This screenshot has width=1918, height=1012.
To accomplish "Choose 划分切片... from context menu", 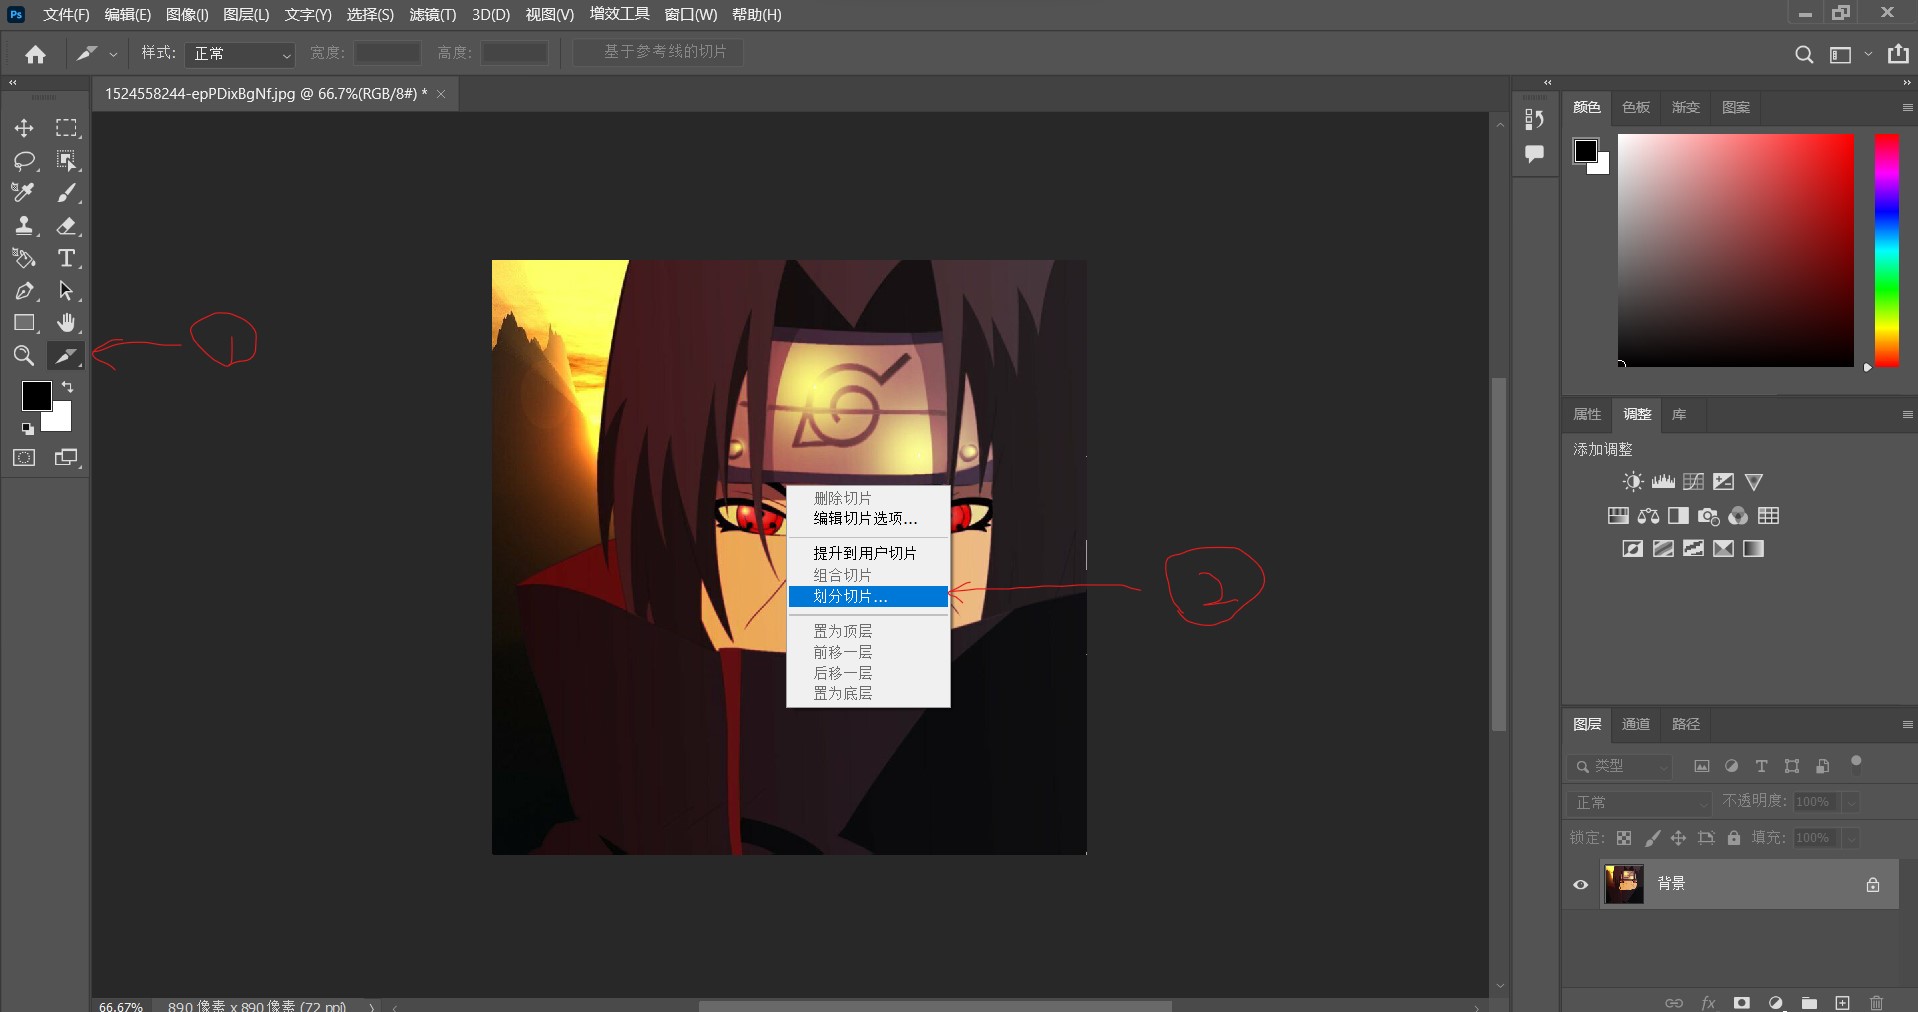I will click(x=868, y=596).
